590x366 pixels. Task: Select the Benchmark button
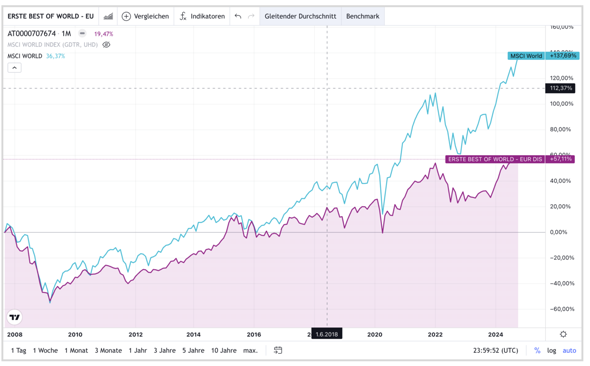363,16
